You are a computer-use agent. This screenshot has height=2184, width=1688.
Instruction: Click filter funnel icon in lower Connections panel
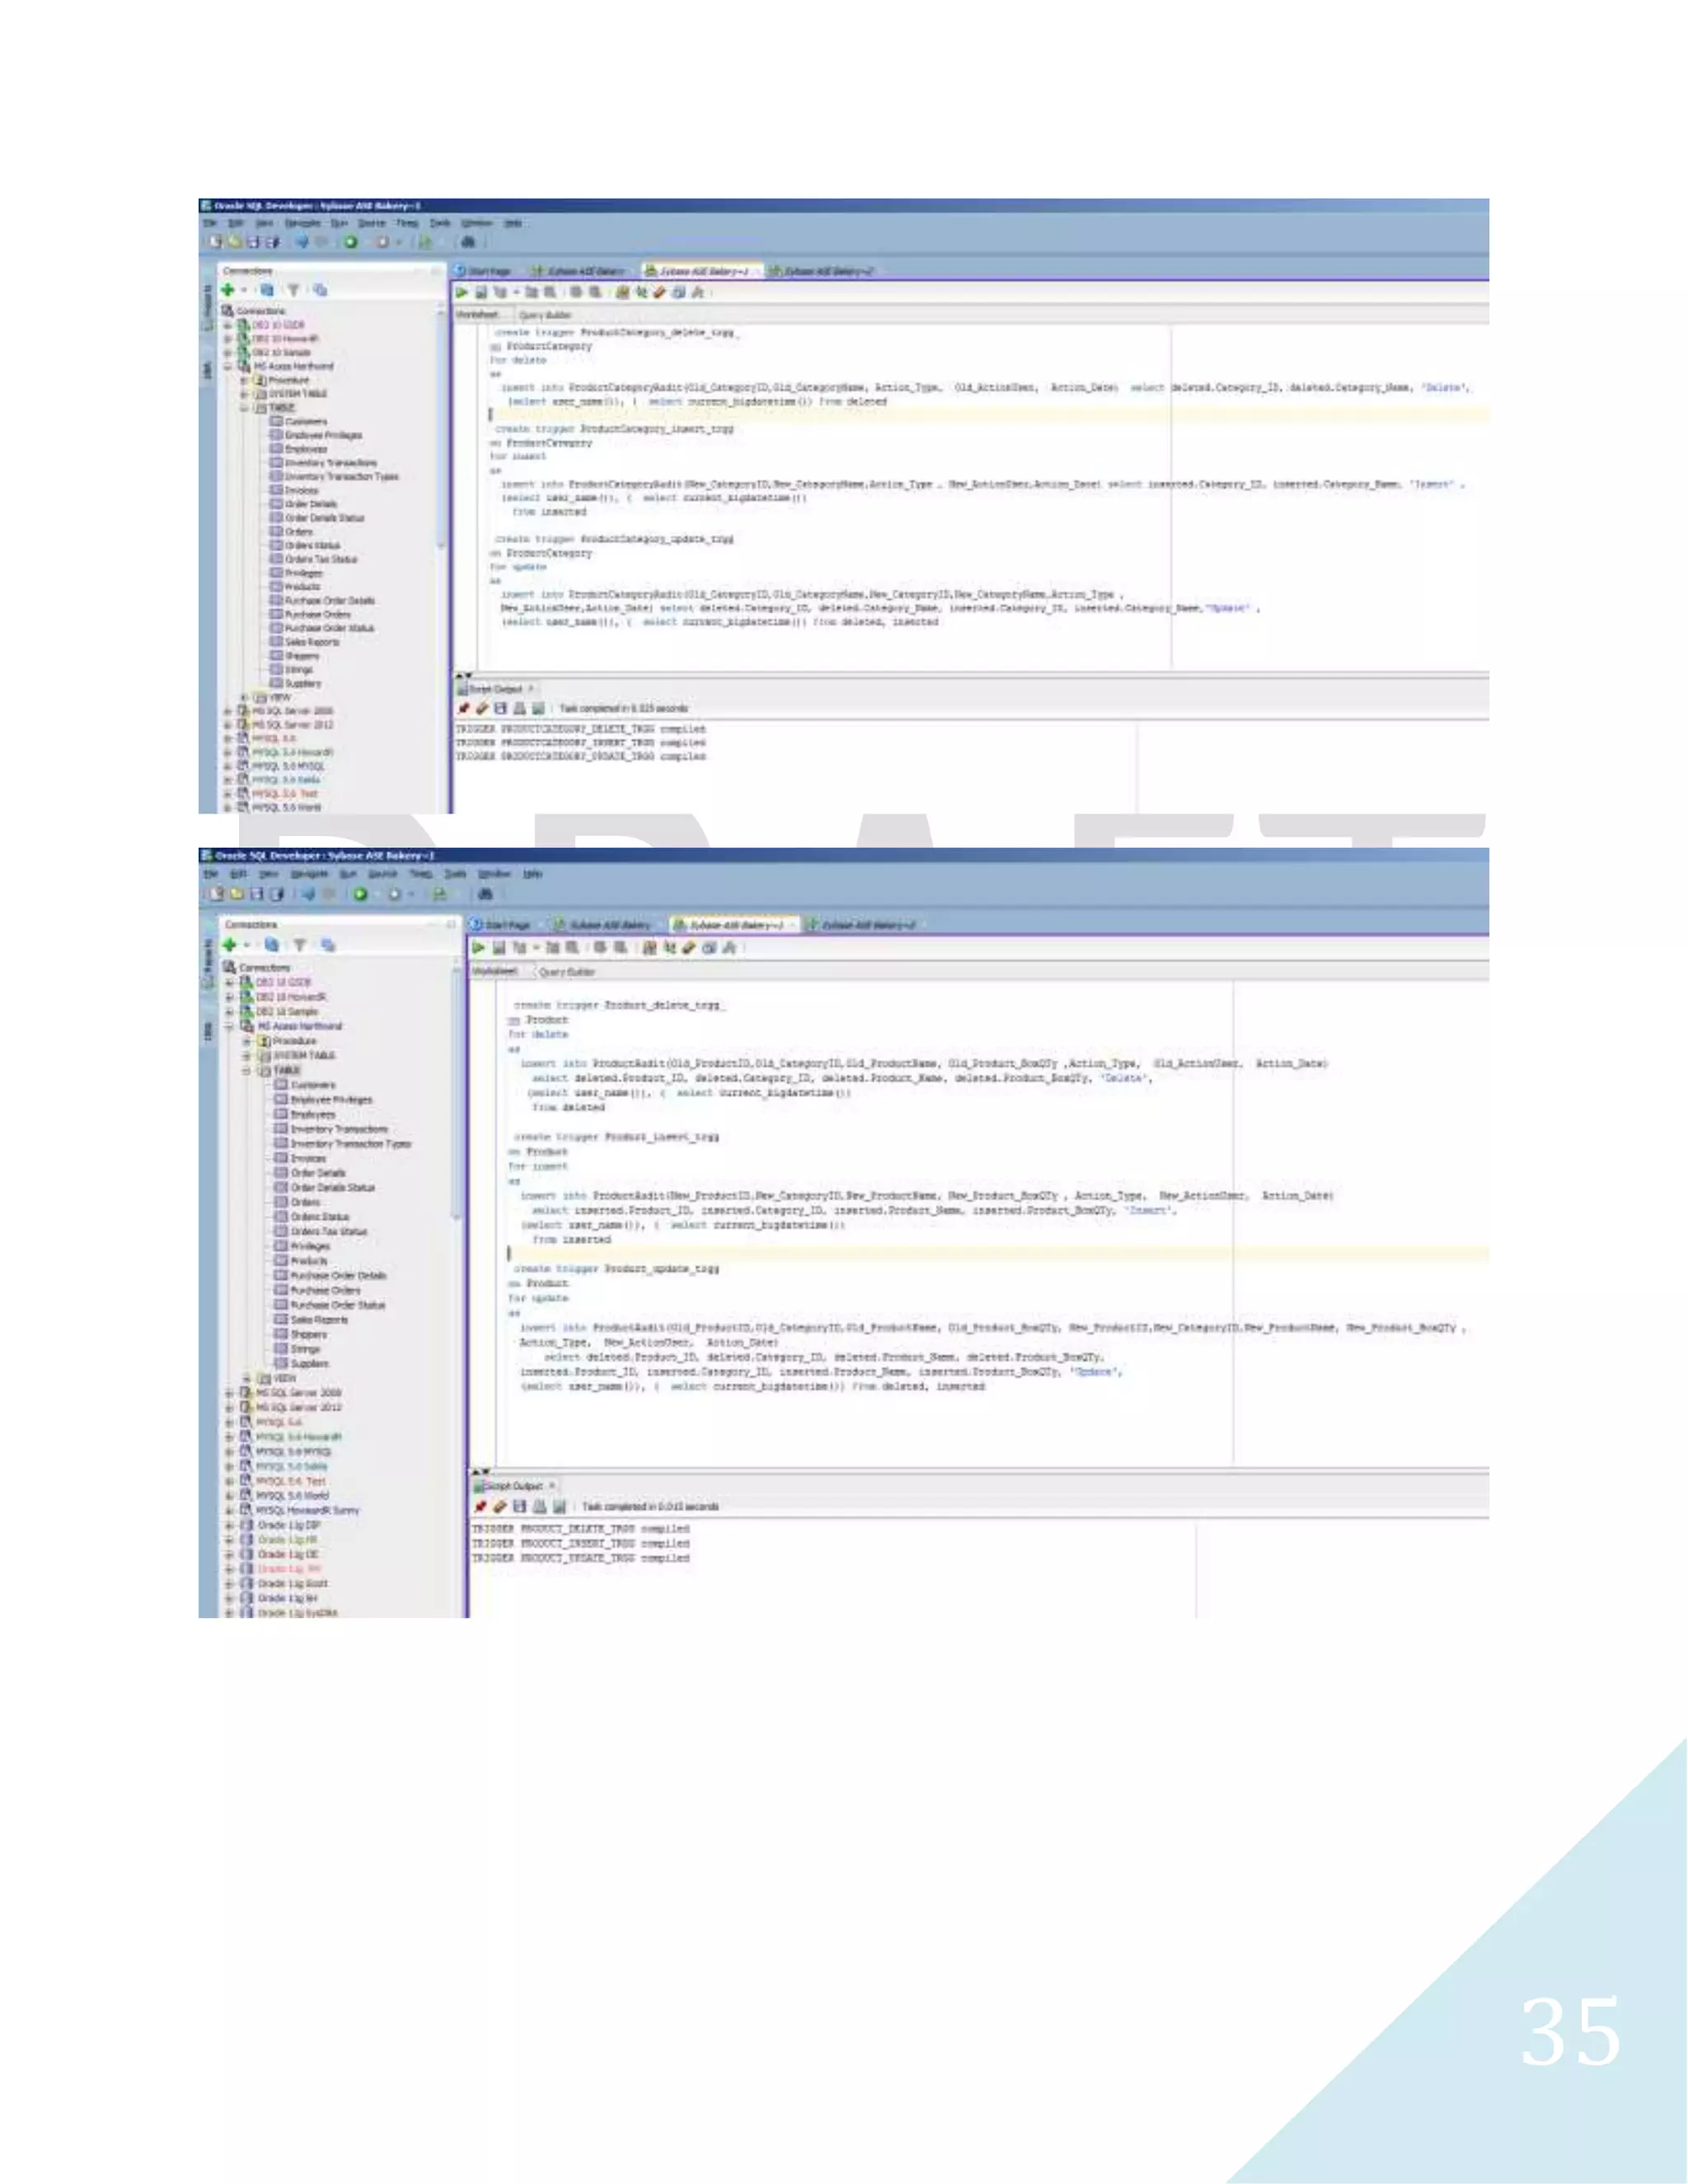(x=299, y=944)
